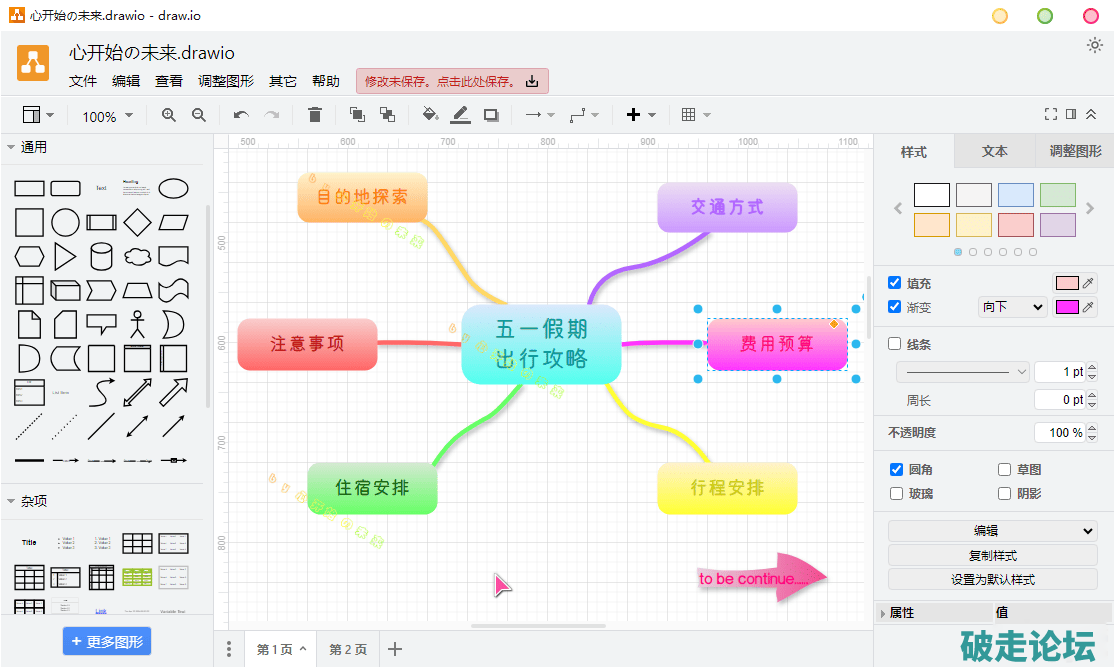
Task: Click the delete trash can icon
Action: pos(315,115)
